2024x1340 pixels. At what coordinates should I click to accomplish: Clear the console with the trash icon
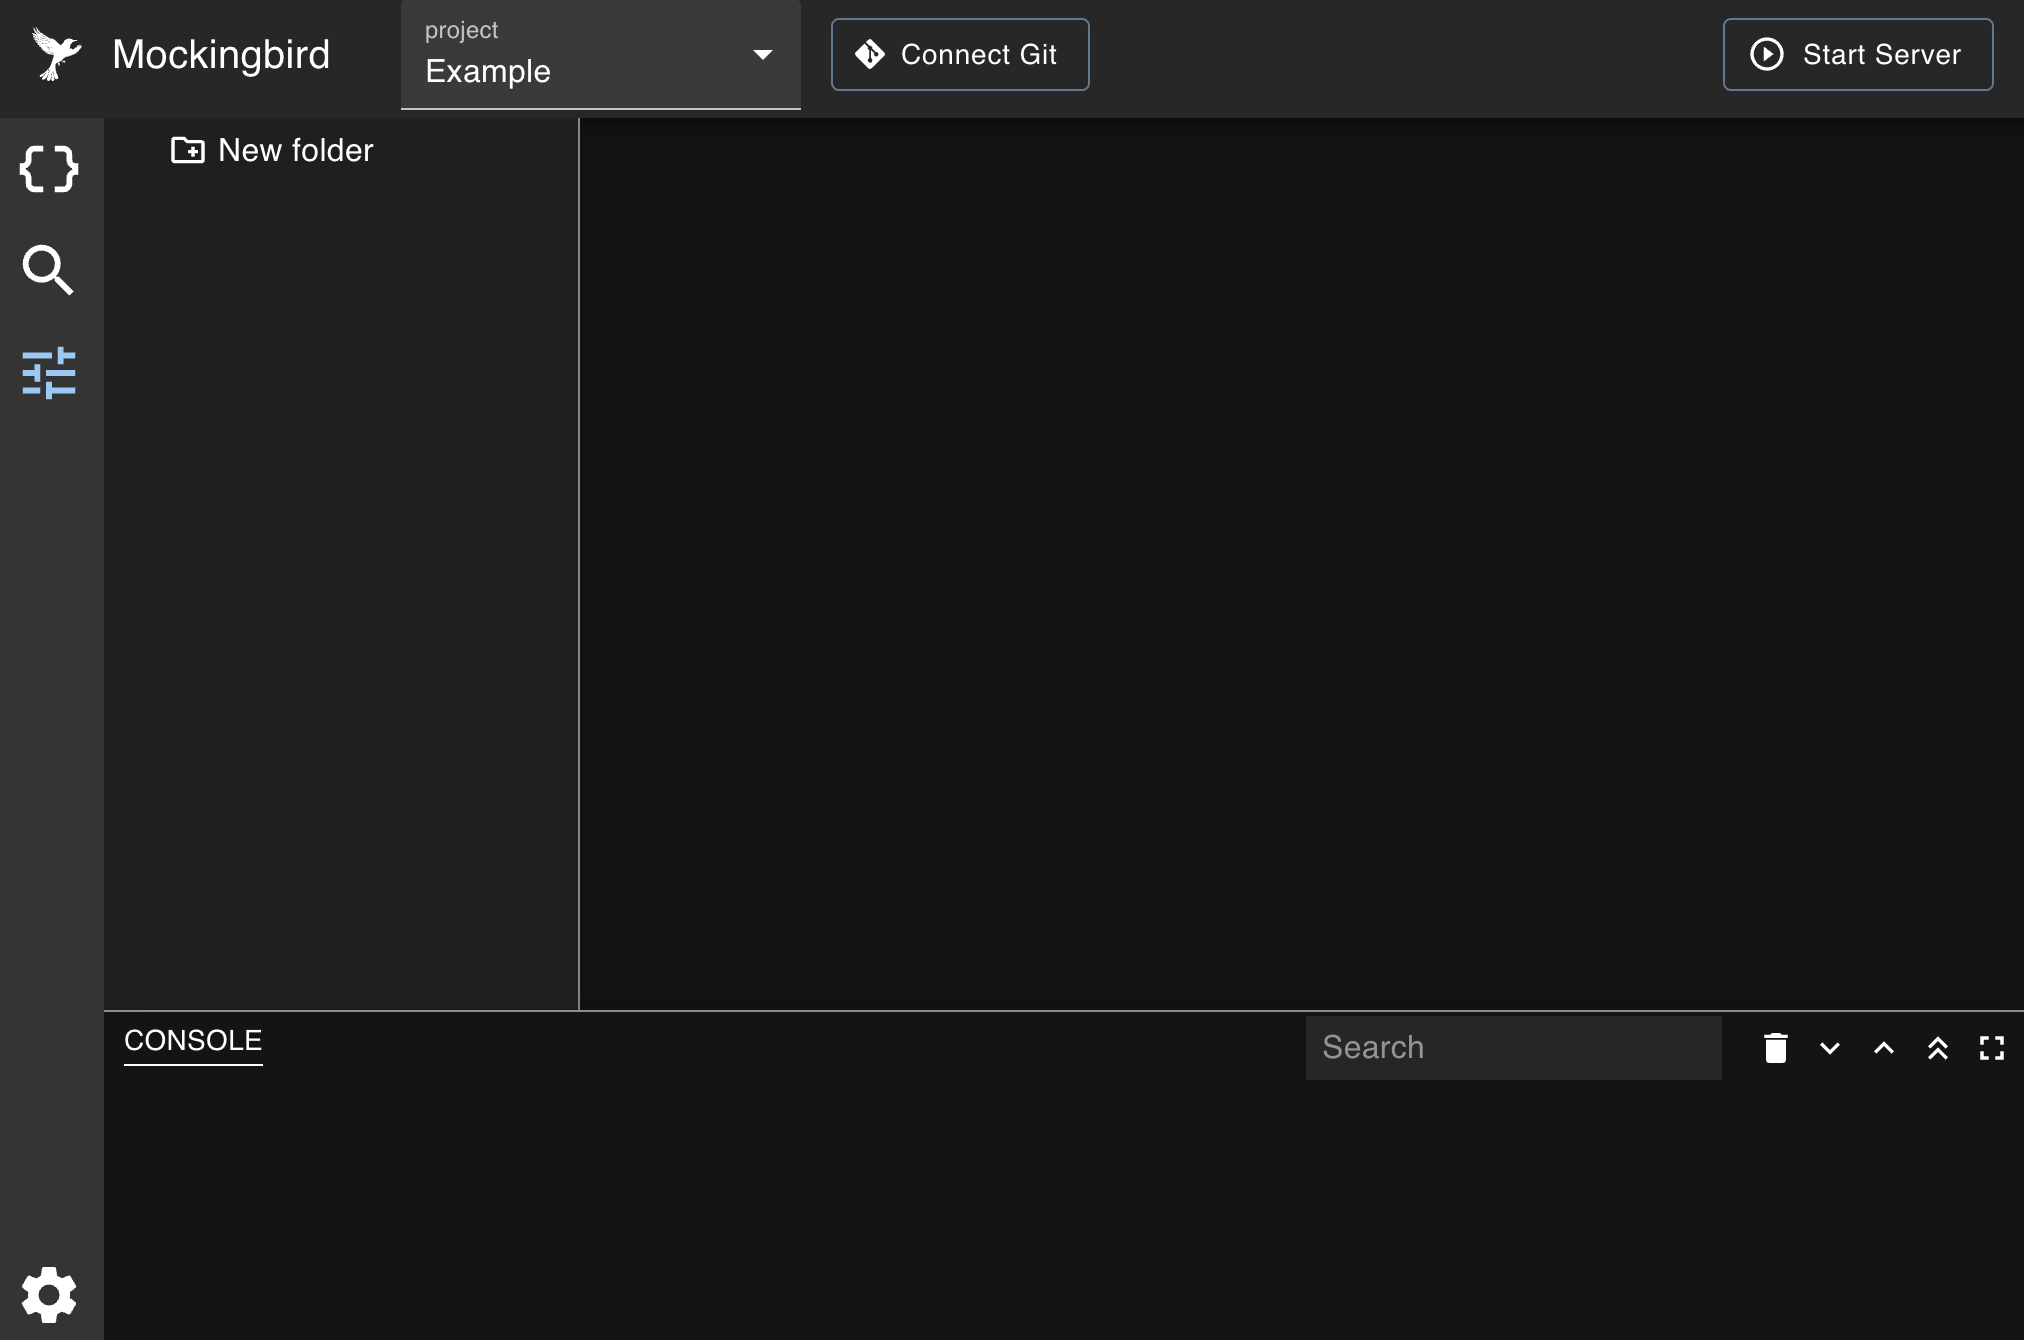pos(1775,1048)
